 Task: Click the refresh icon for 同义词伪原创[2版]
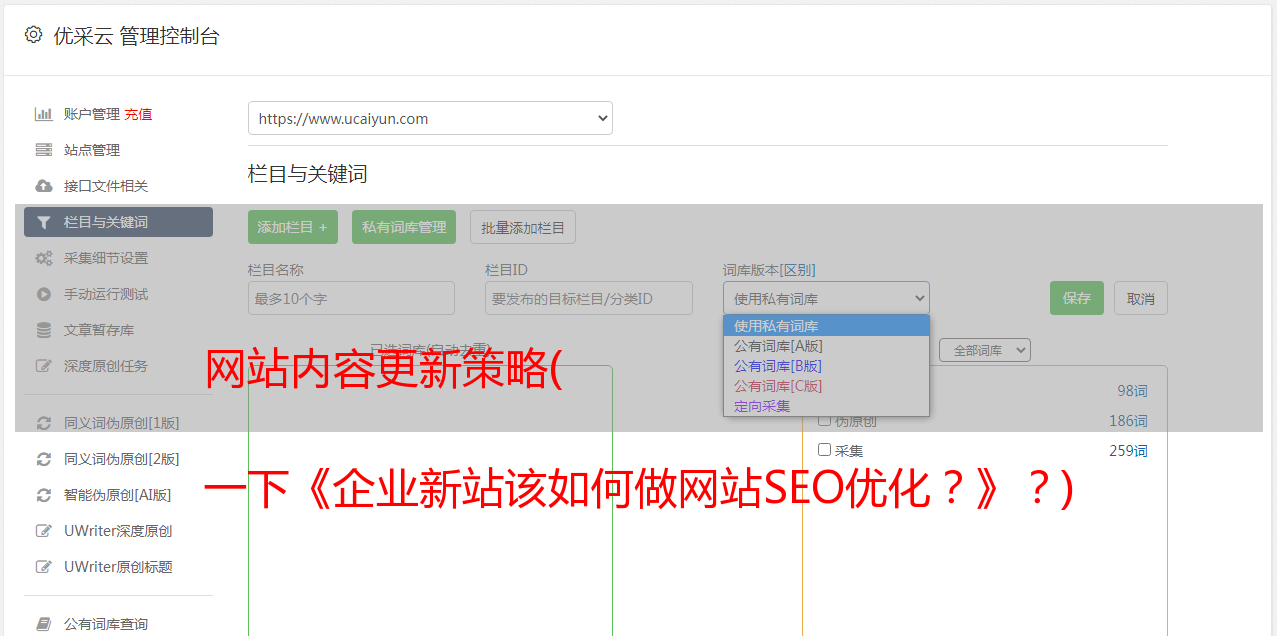(x=44, y=459)
